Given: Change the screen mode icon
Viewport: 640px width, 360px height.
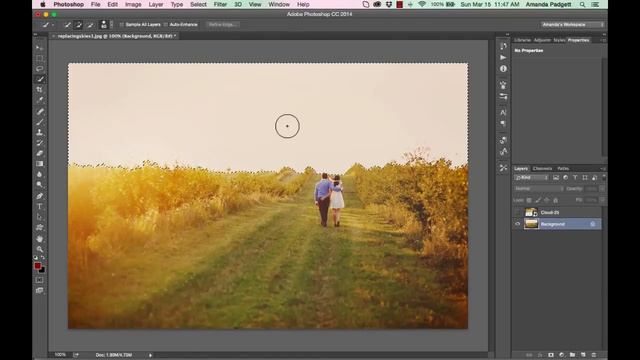Looking at the screenshot, I should pos(39,291).
